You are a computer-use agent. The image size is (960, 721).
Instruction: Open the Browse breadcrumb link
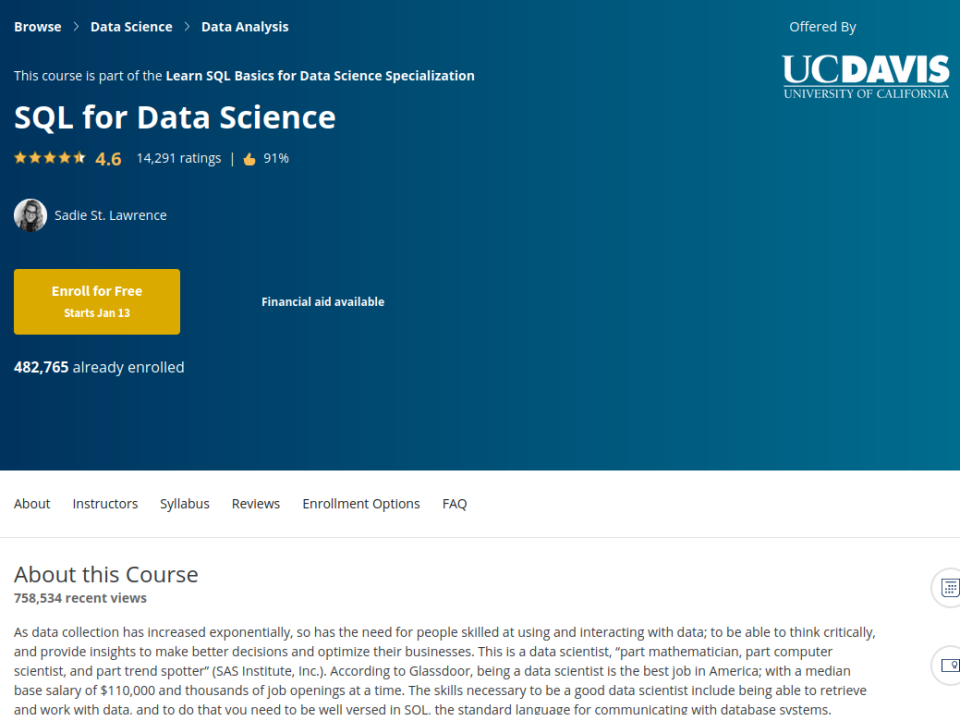tap(37, 27)
